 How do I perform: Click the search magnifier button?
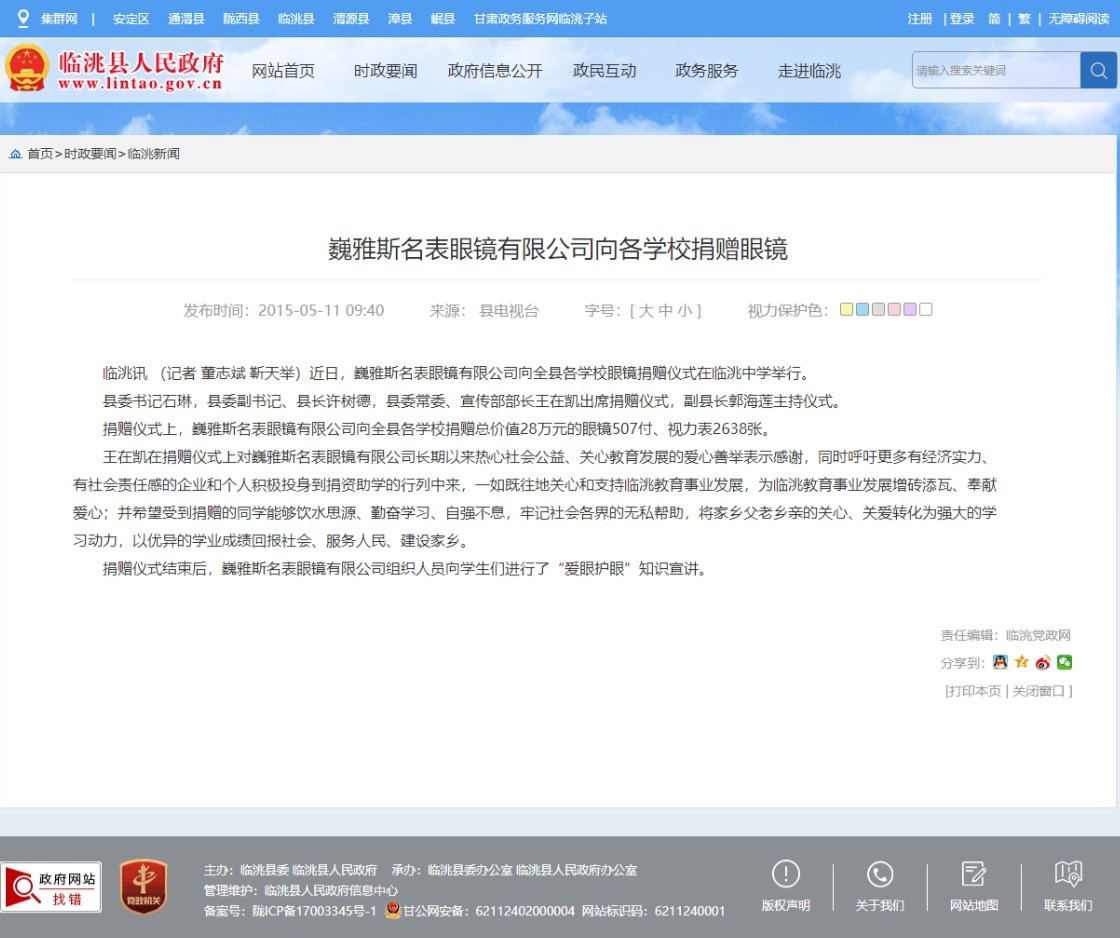tap(1098, 70)
